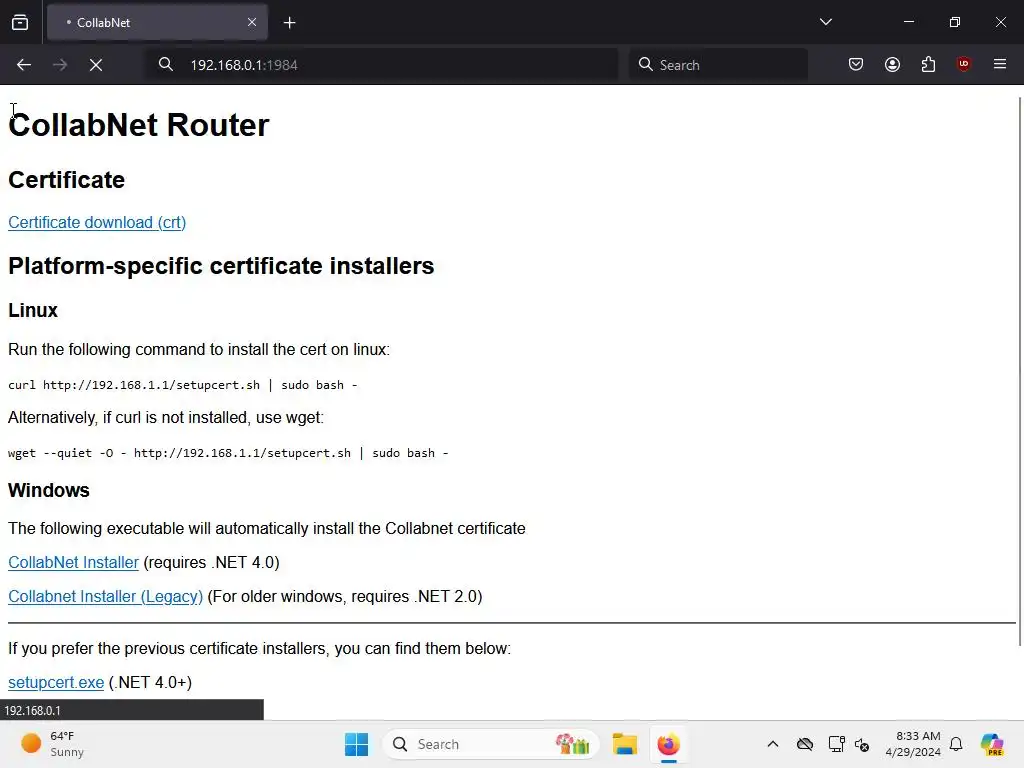Open the notifications bell icon
The image size is (1024, 768).
[x=956, y=744]
